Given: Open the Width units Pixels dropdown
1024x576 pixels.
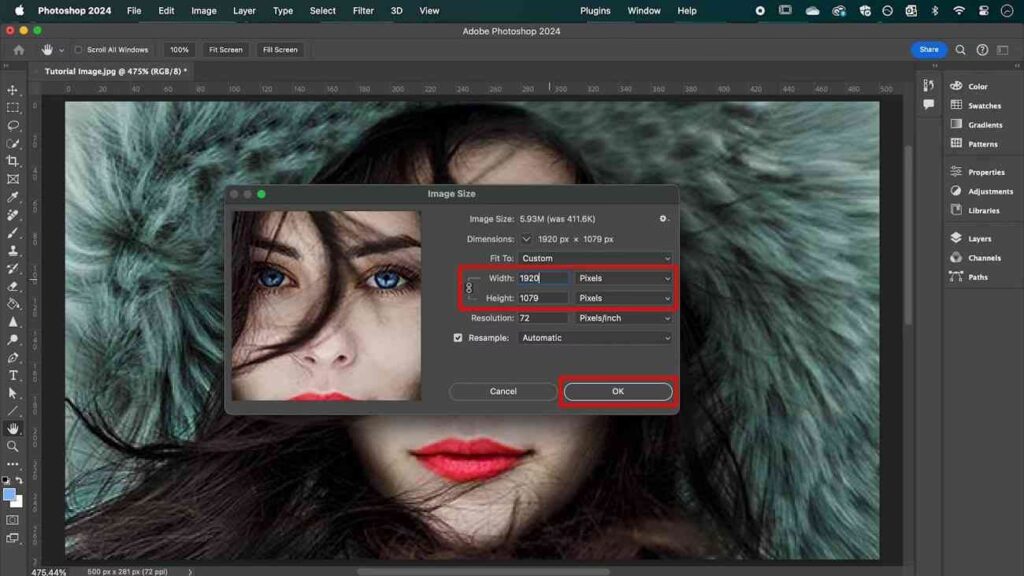Looking at the screenshot, I should tap(624, 278).
